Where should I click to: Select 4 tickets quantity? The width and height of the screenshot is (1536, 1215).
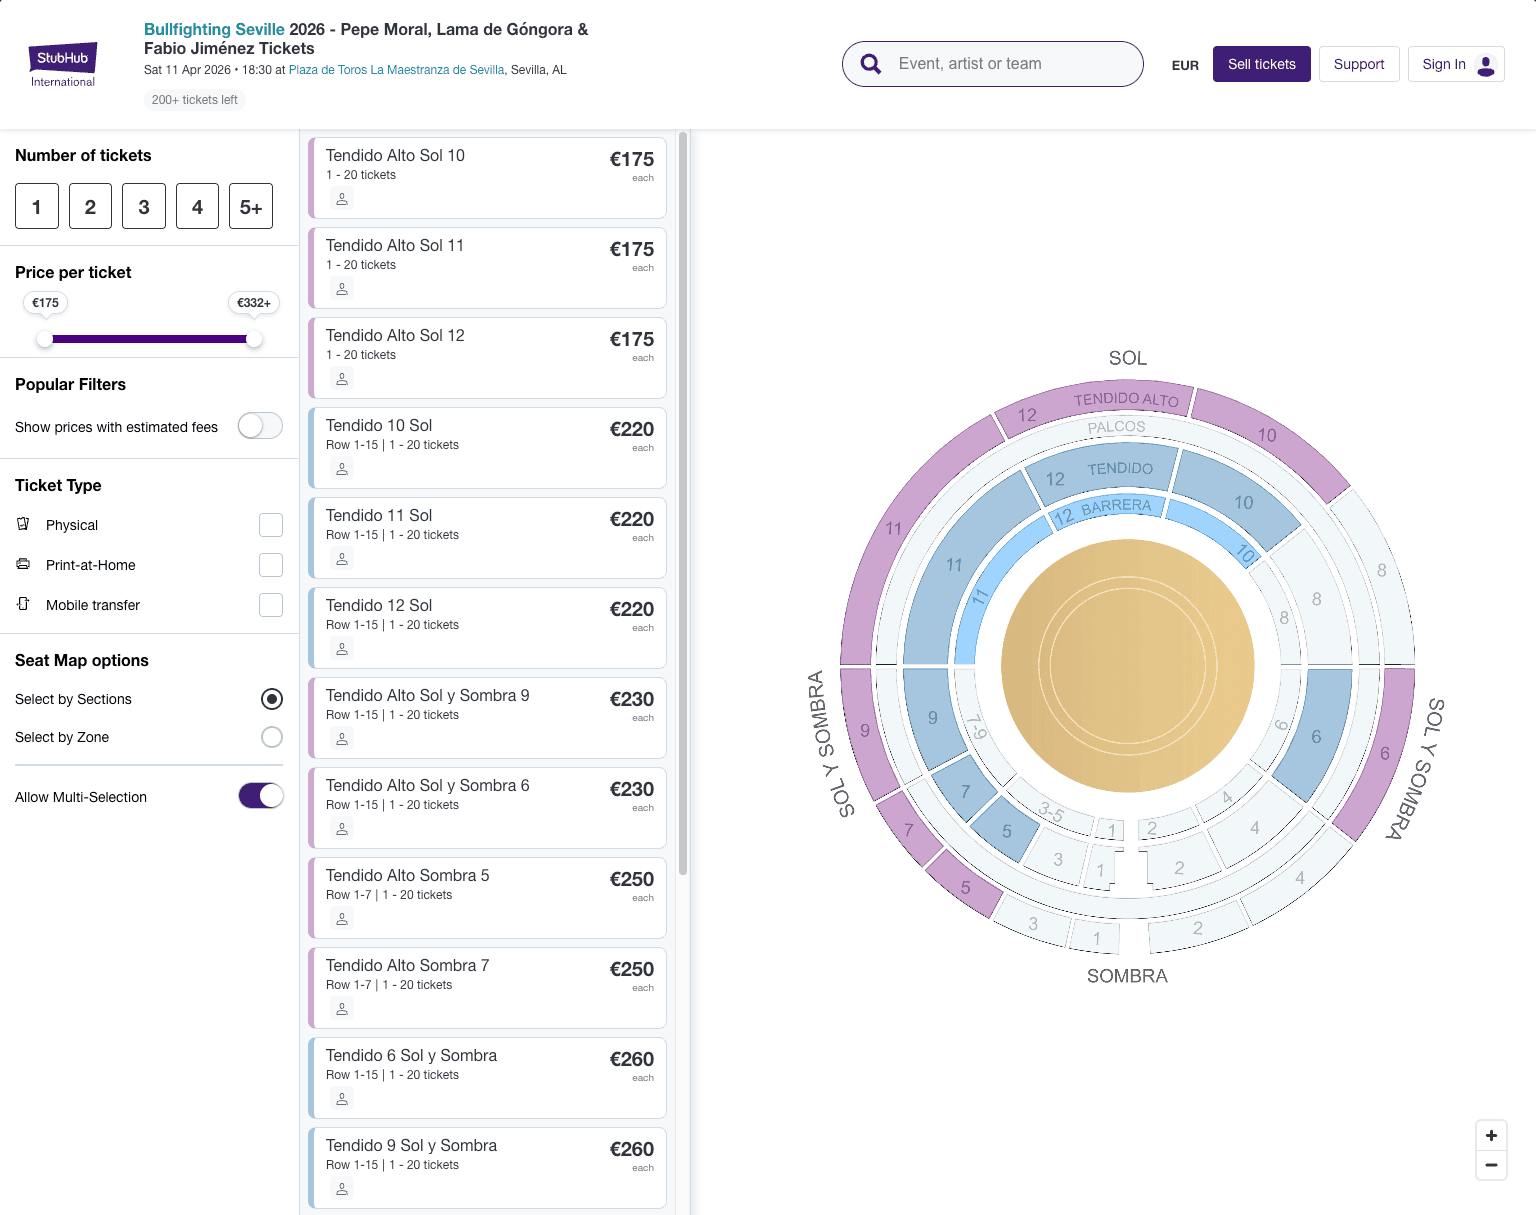tap(197, 206)
